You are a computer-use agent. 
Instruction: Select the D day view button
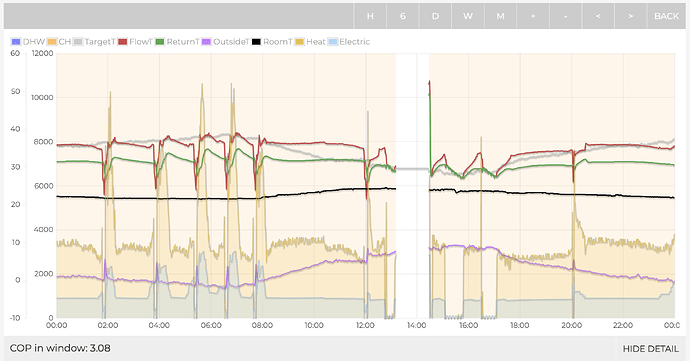435,16
